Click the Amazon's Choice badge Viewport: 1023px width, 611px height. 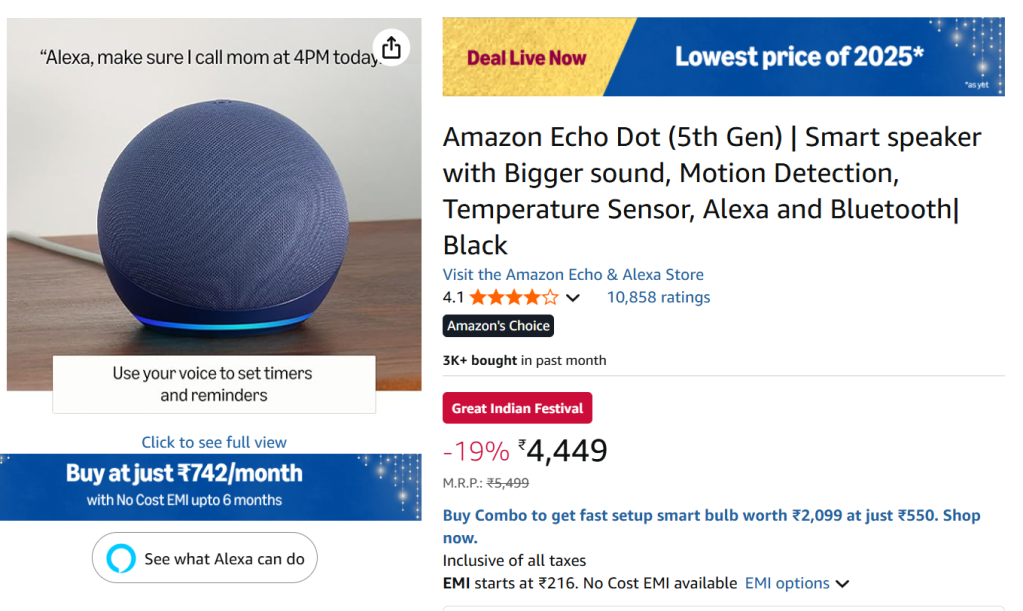498,326
